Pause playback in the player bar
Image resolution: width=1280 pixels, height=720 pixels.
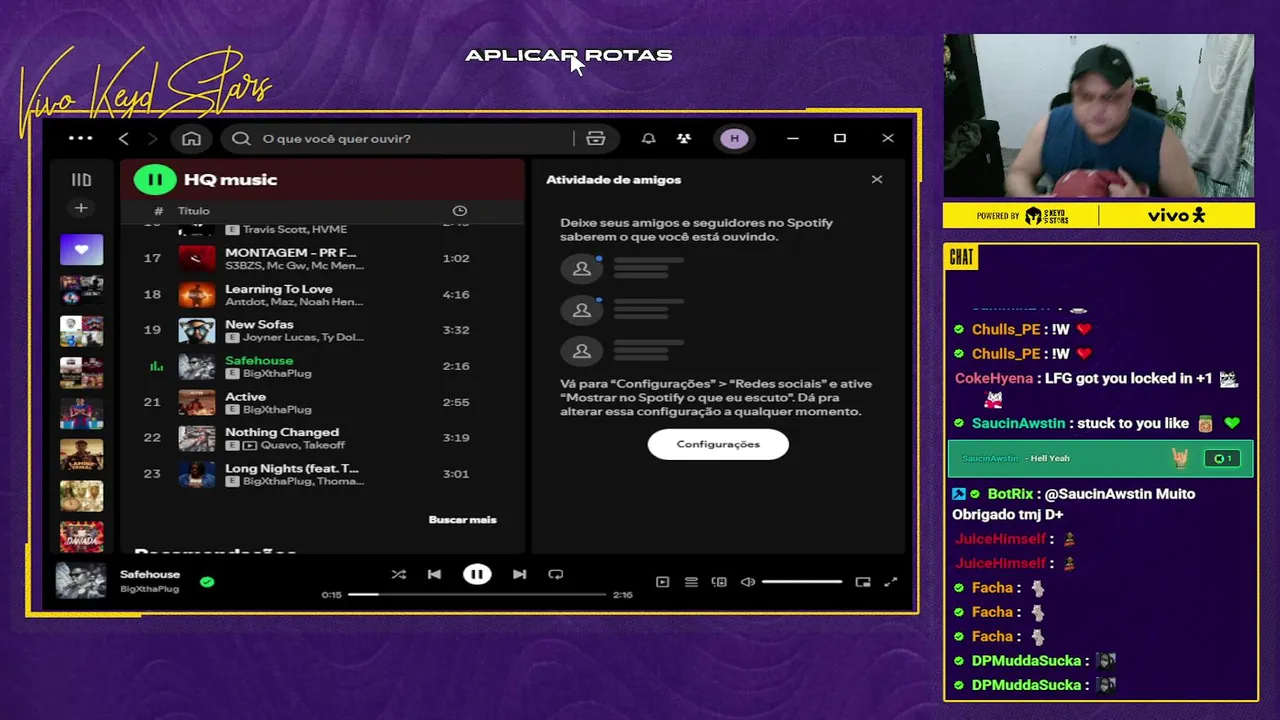[x=477, y=574]
